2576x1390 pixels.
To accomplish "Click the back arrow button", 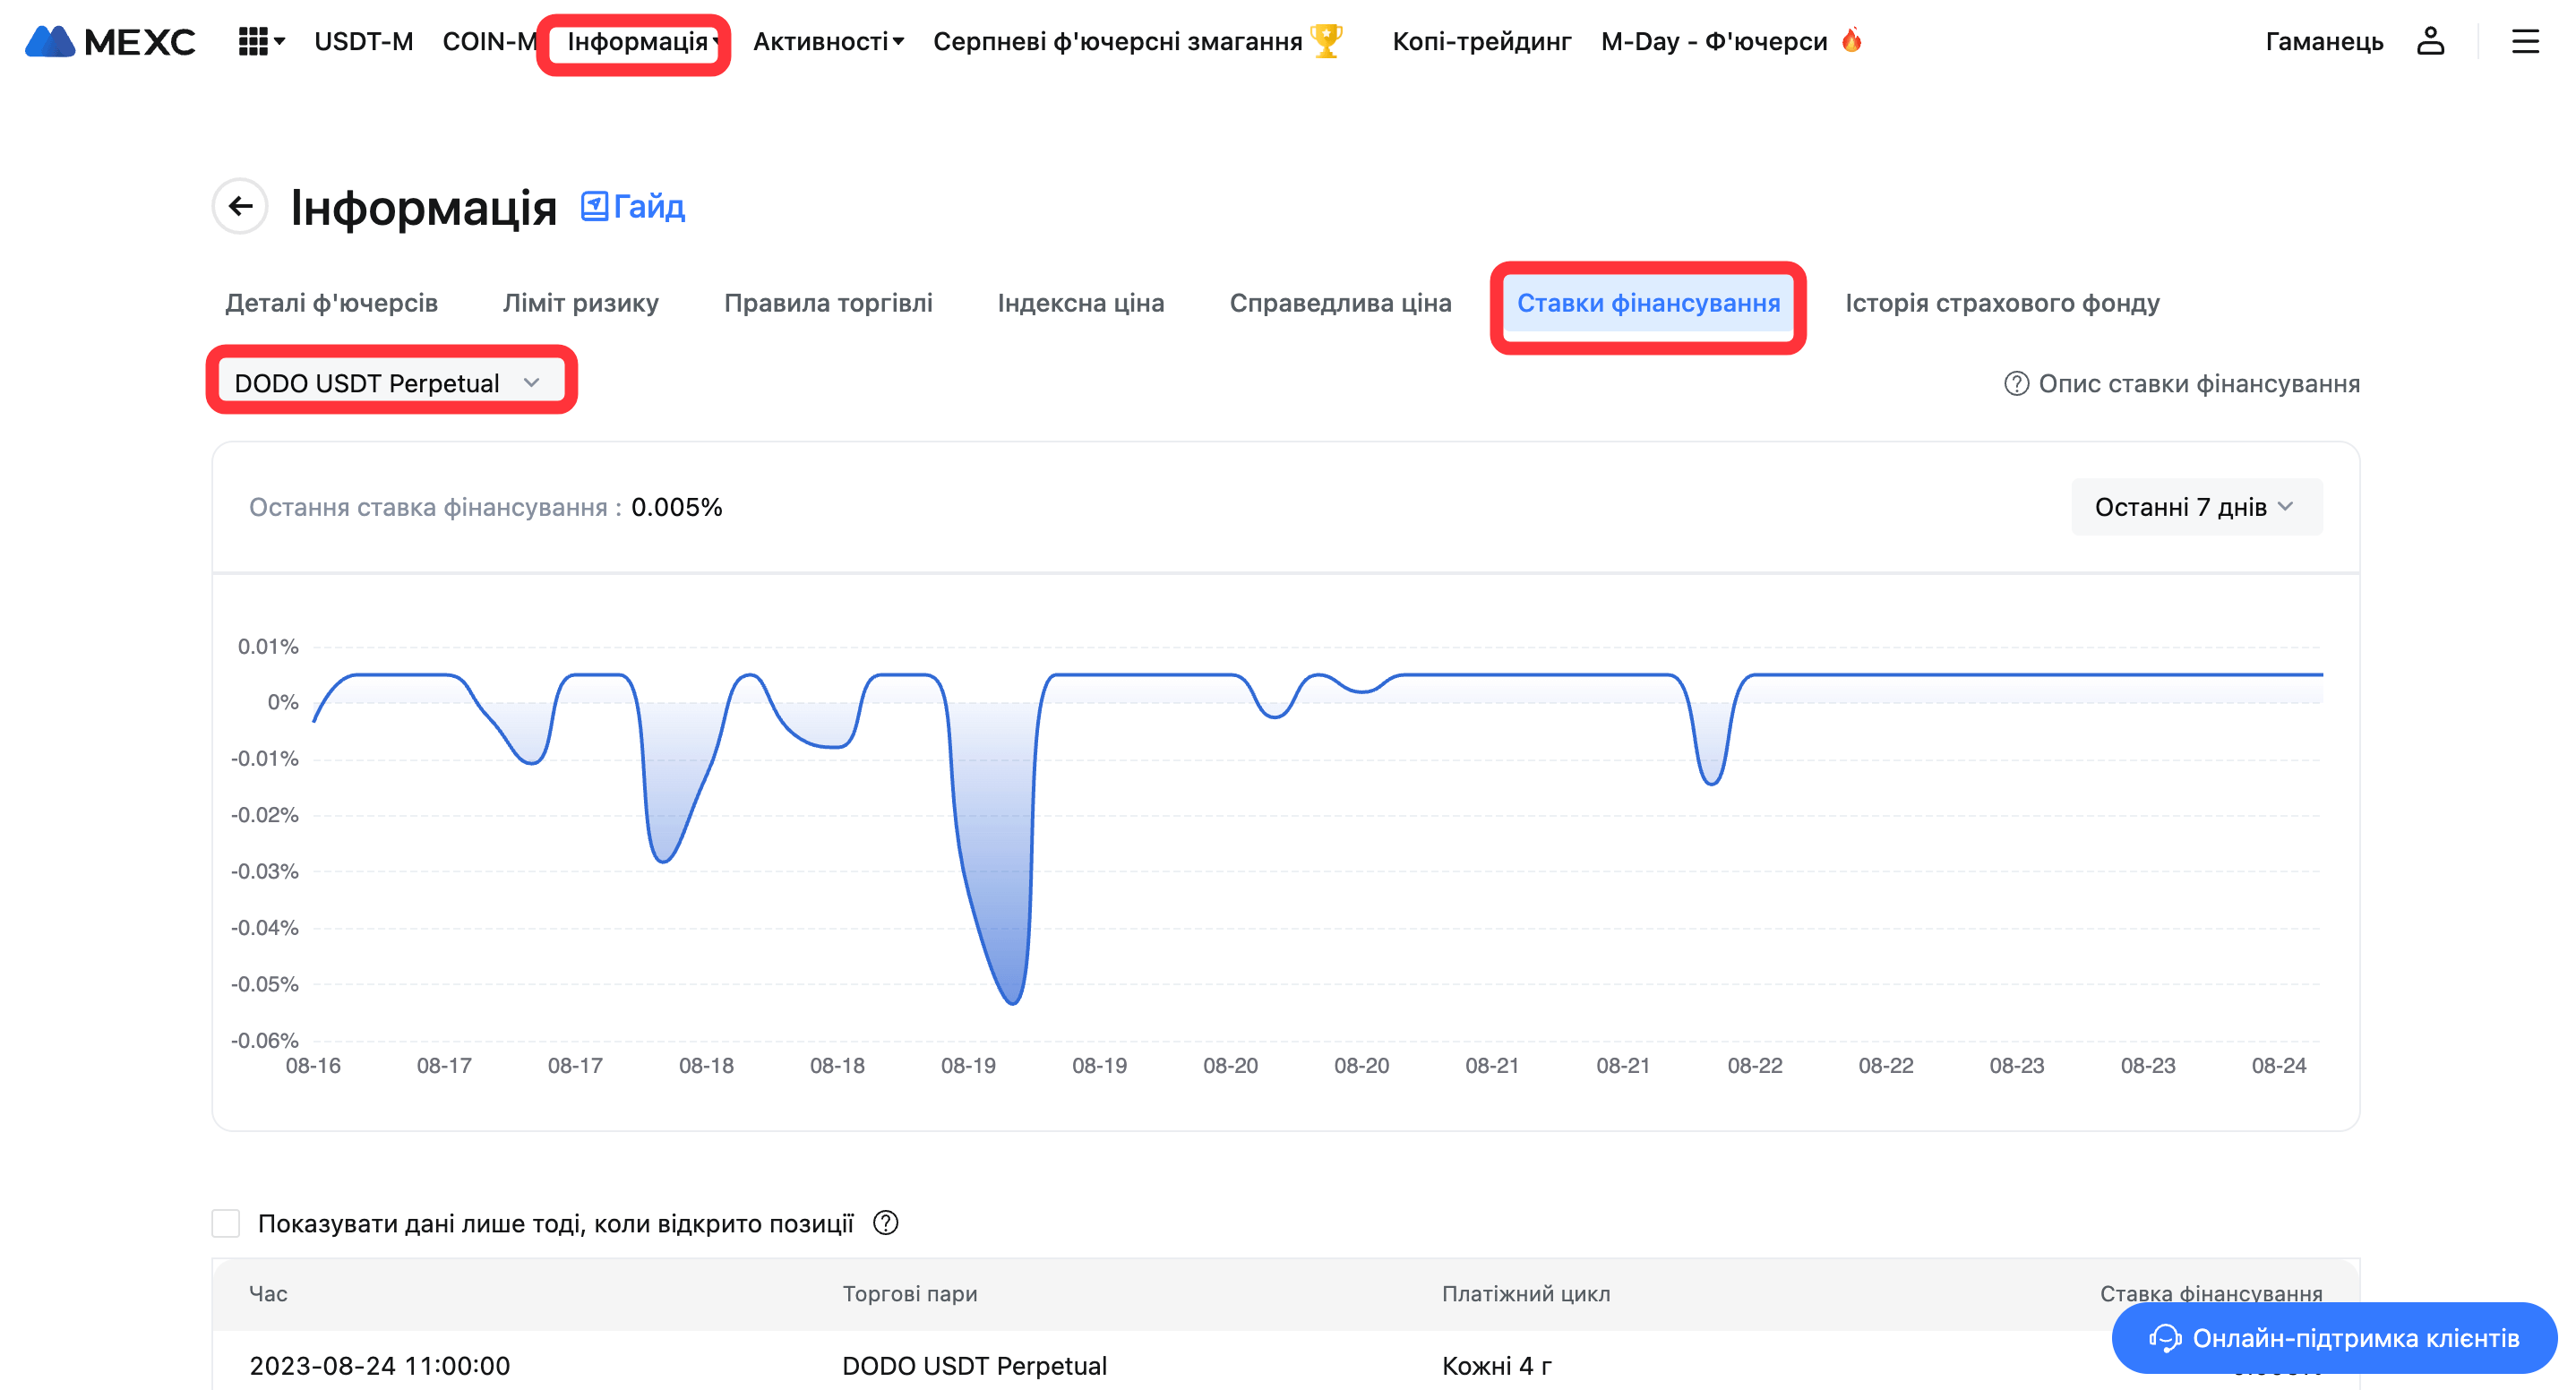I will [x=240, y=206].
